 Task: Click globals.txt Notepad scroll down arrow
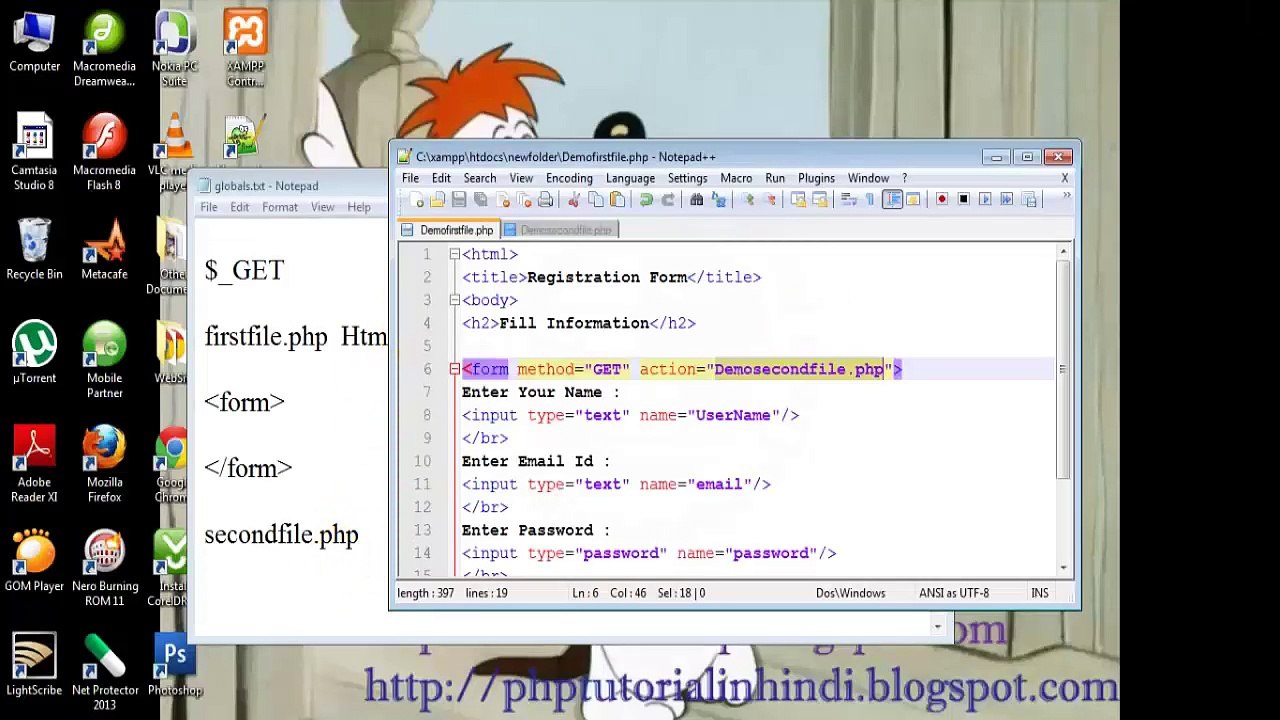point(937,626)
